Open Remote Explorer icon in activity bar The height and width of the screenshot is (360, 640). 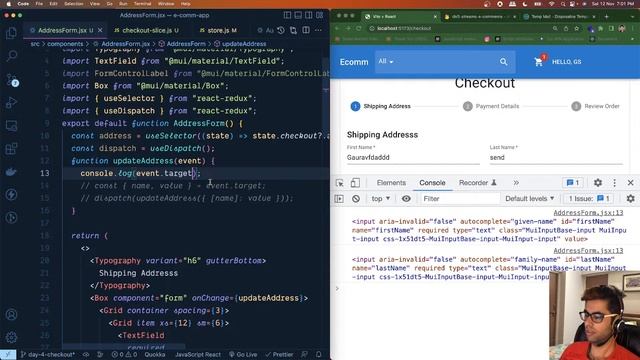pos(11,125)
